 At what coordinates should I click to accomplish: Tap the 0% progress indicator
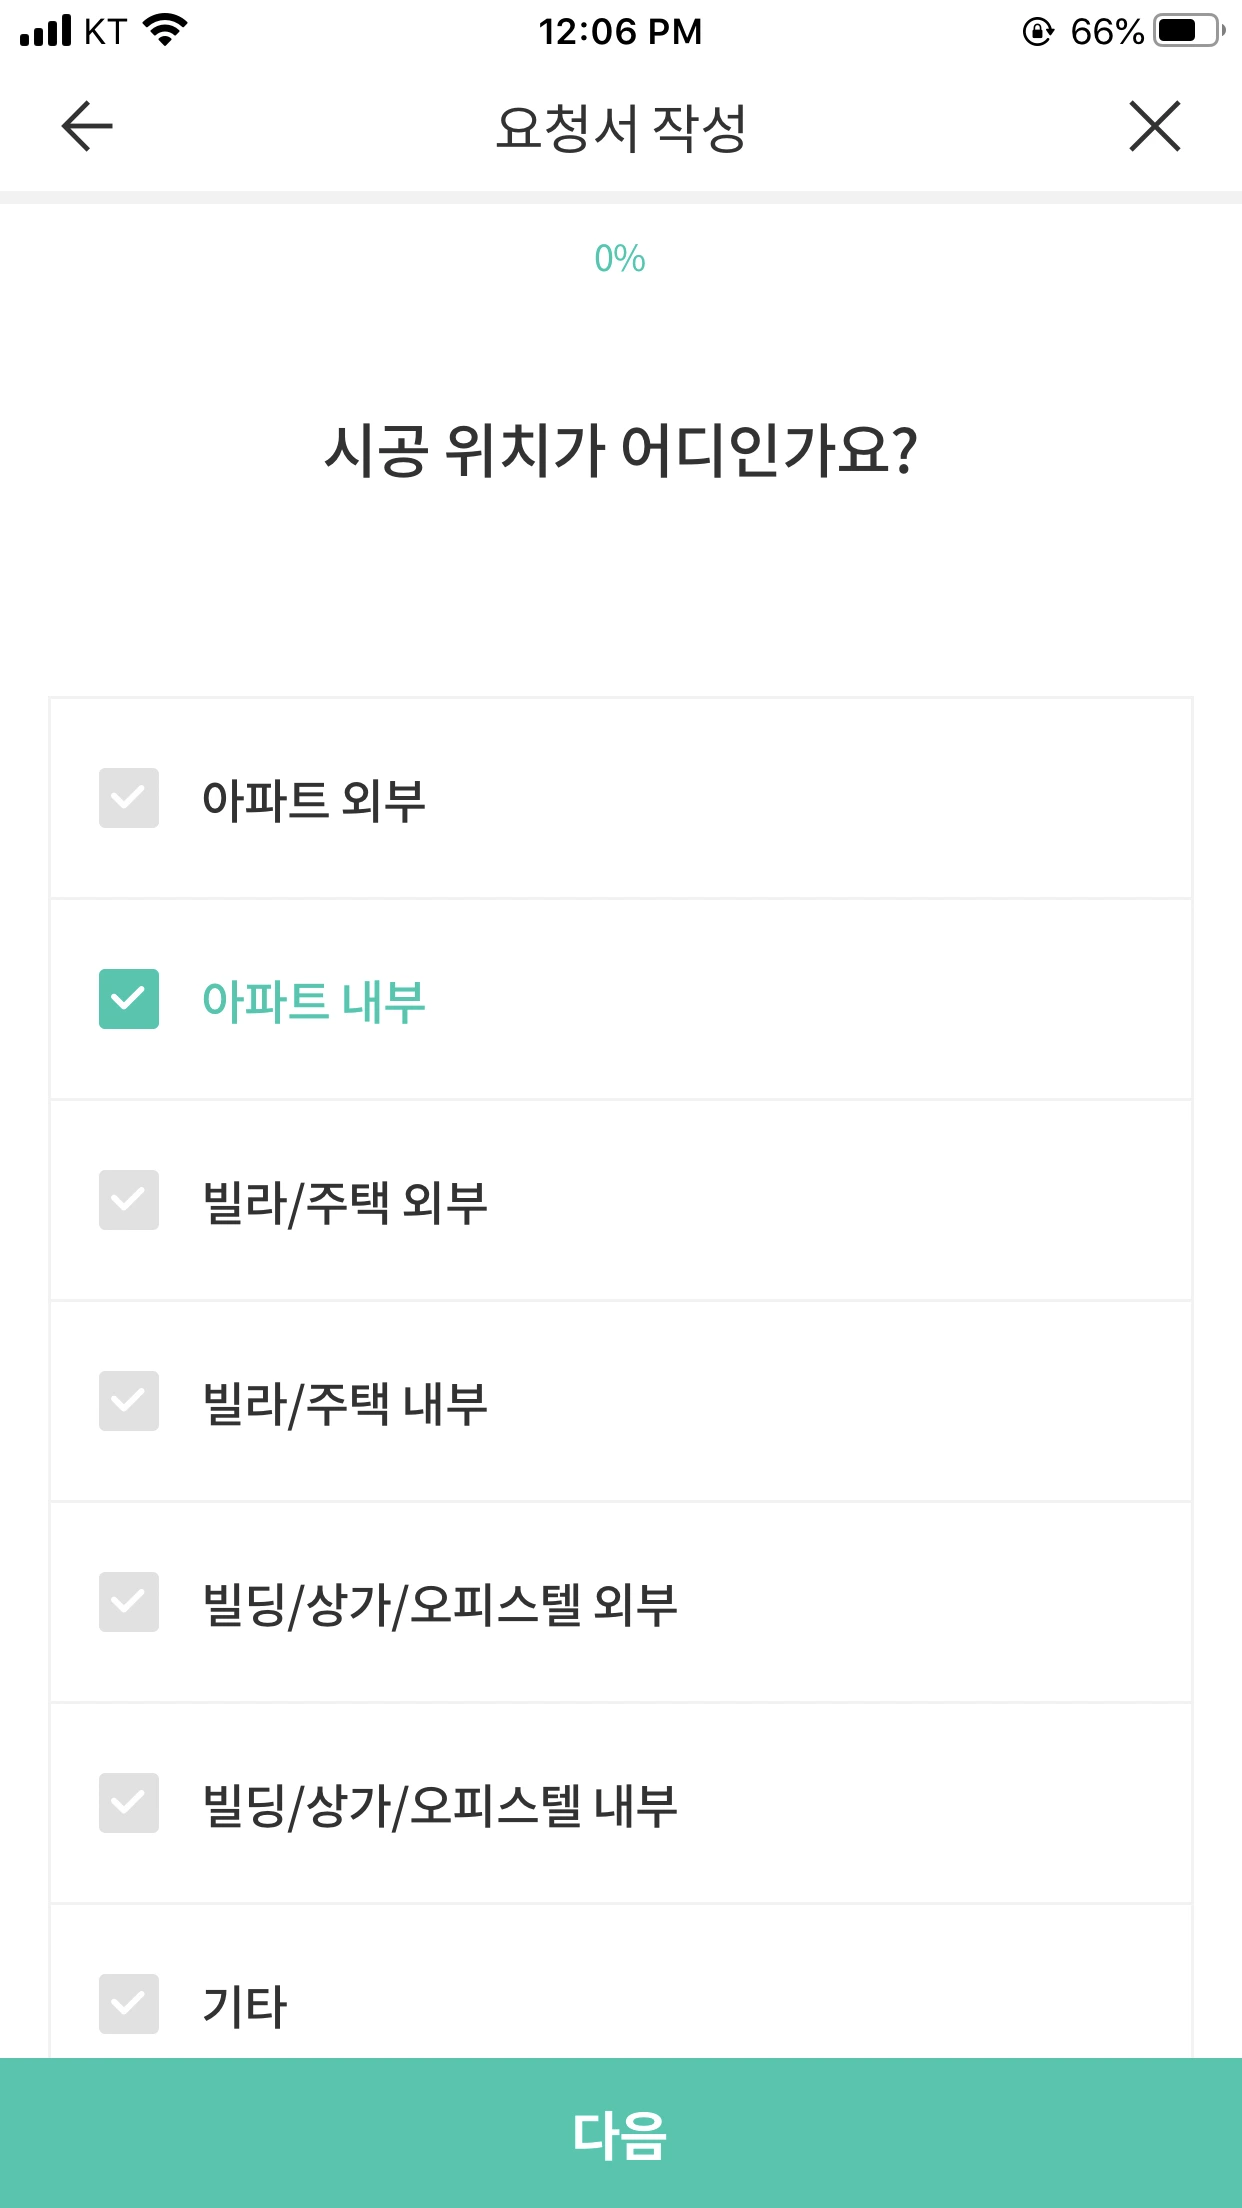coord(620,259)
